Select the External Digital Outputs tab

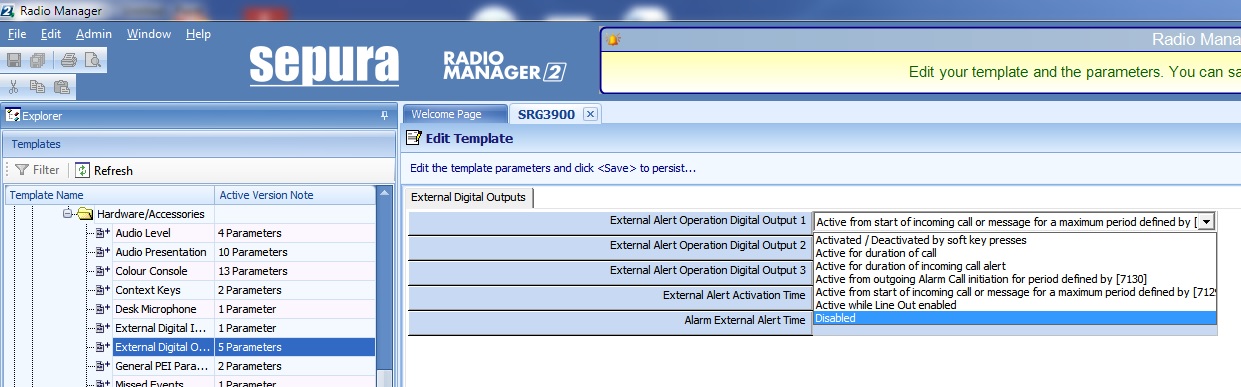[x=468, y=197]
